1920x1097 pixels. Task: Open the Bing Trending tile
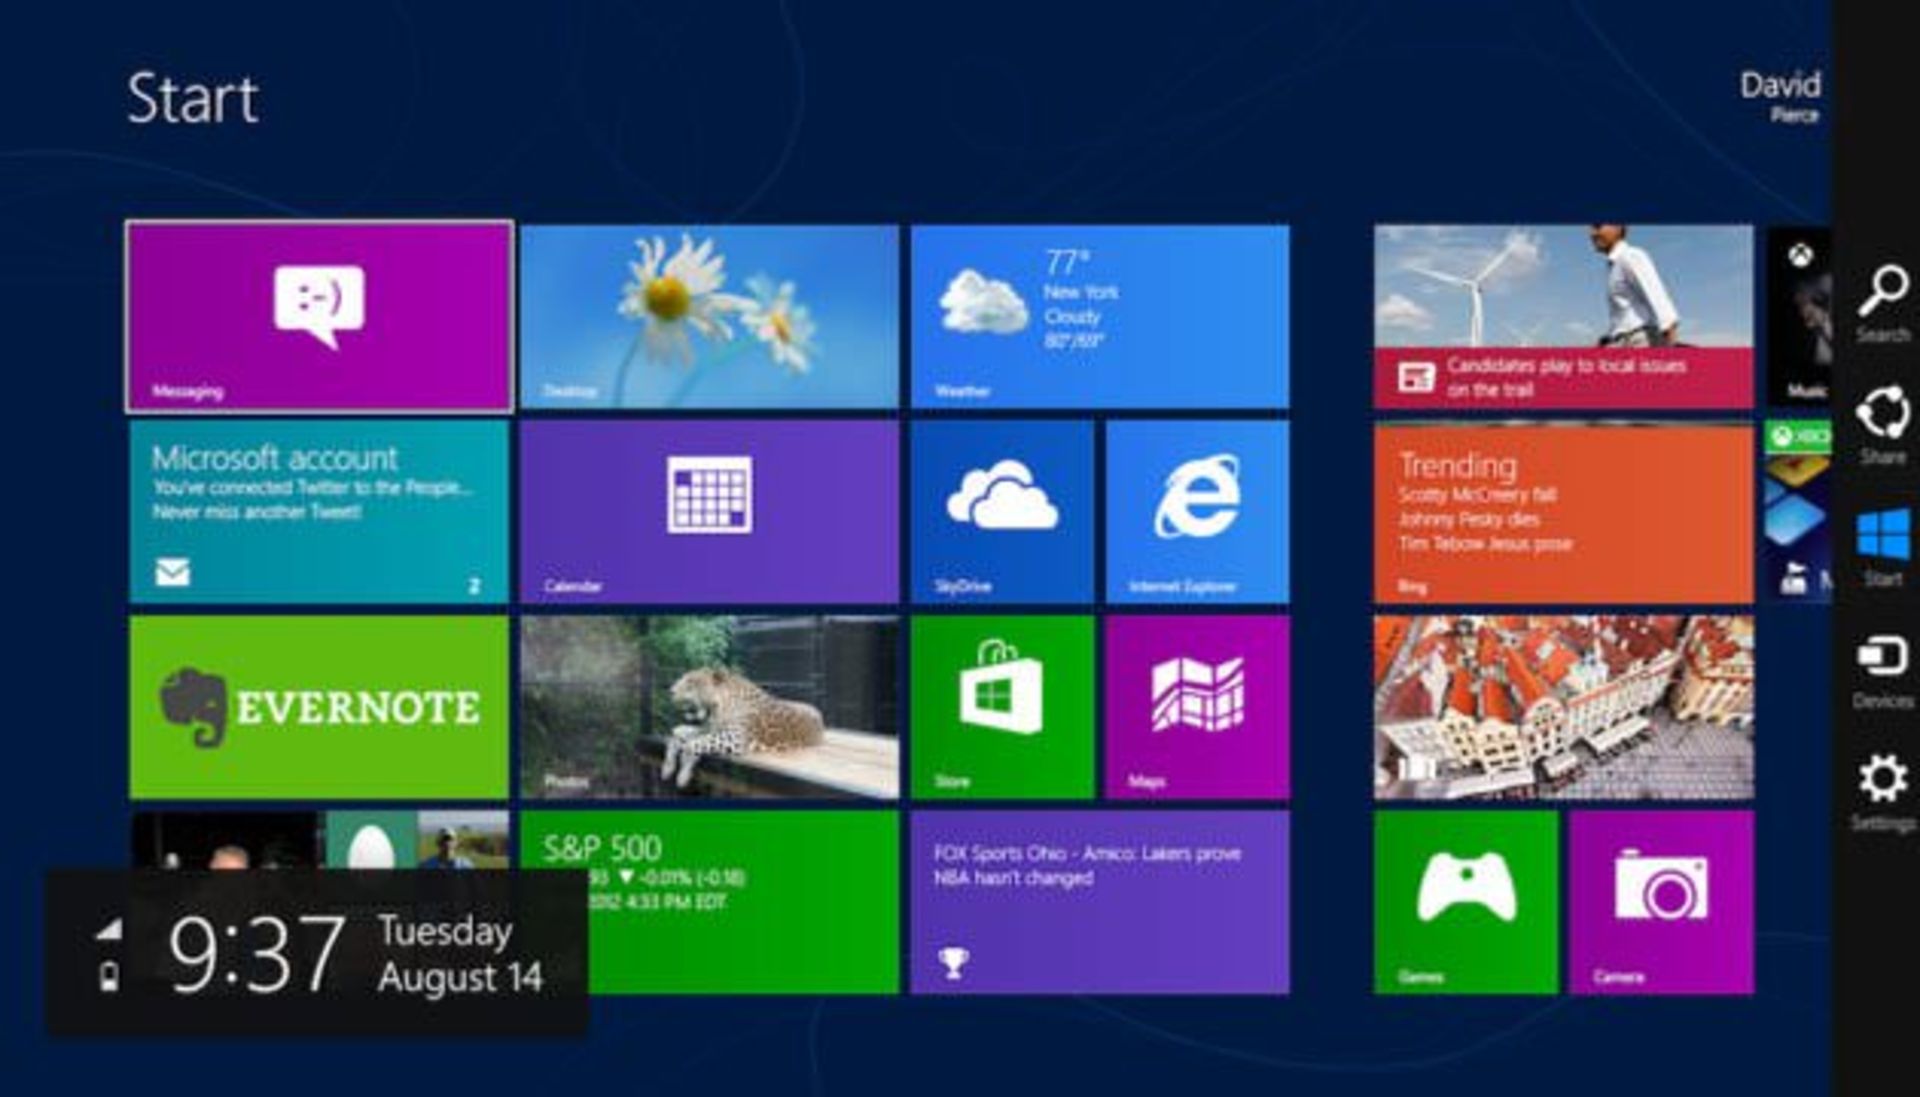(x=1563, y=513)
